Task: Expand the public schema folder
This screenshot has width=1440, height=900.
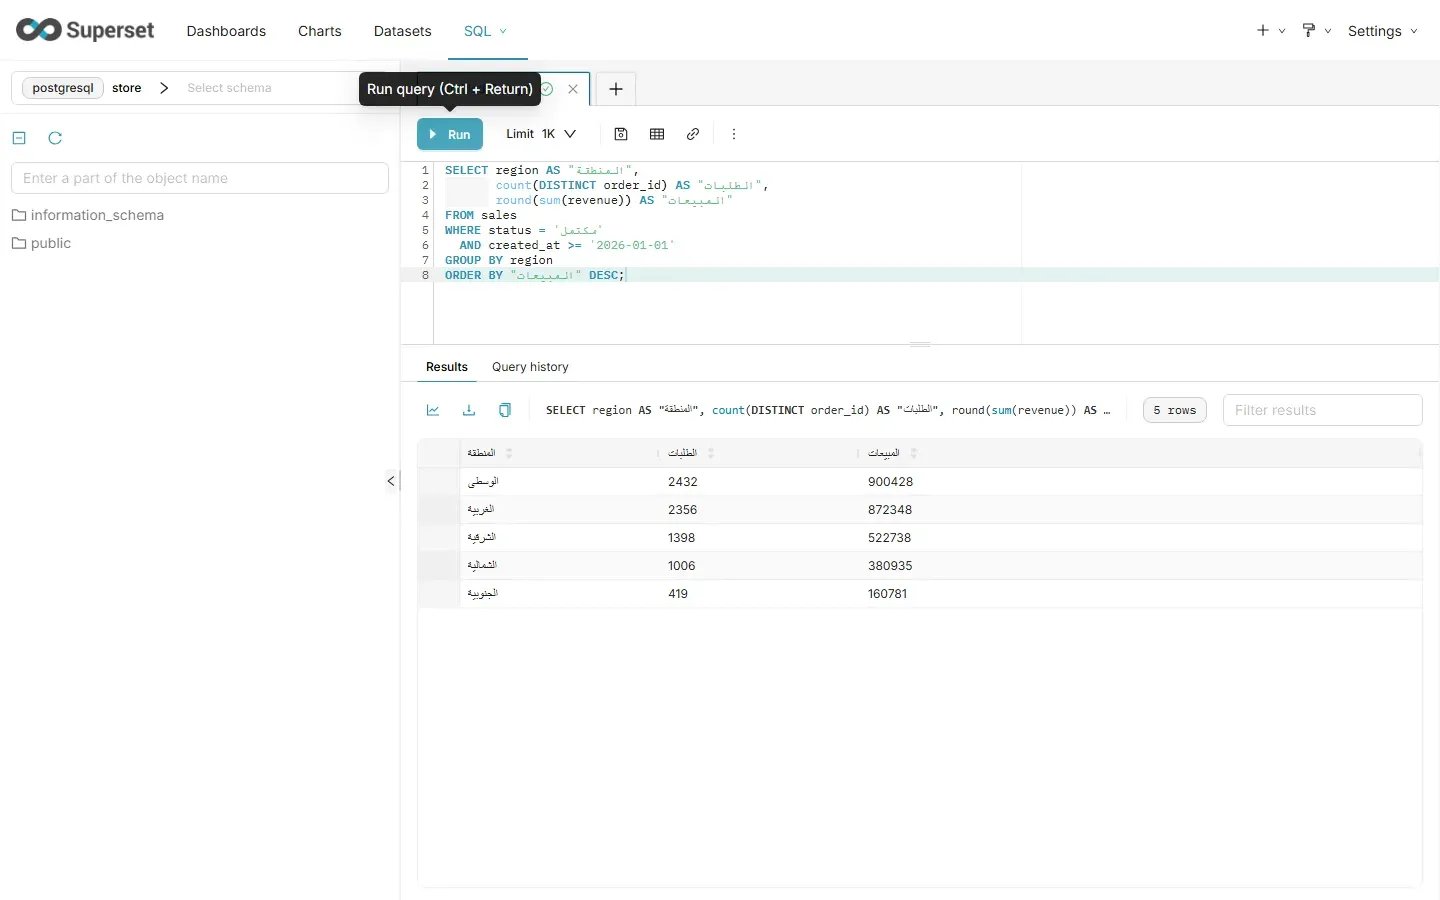Action: click(x=42, y=243)
